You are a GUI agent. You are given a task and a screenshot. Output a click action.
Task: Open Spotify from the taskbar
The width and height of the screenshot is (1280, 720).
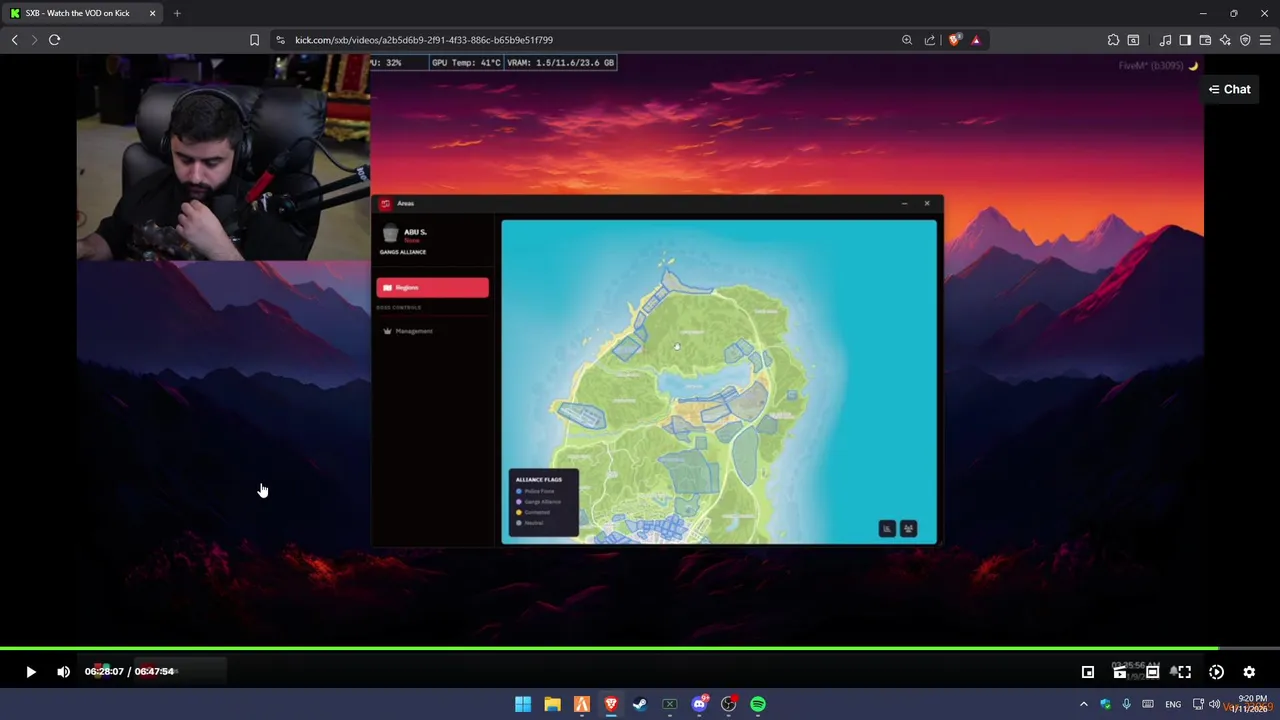(x=758, y=705)
